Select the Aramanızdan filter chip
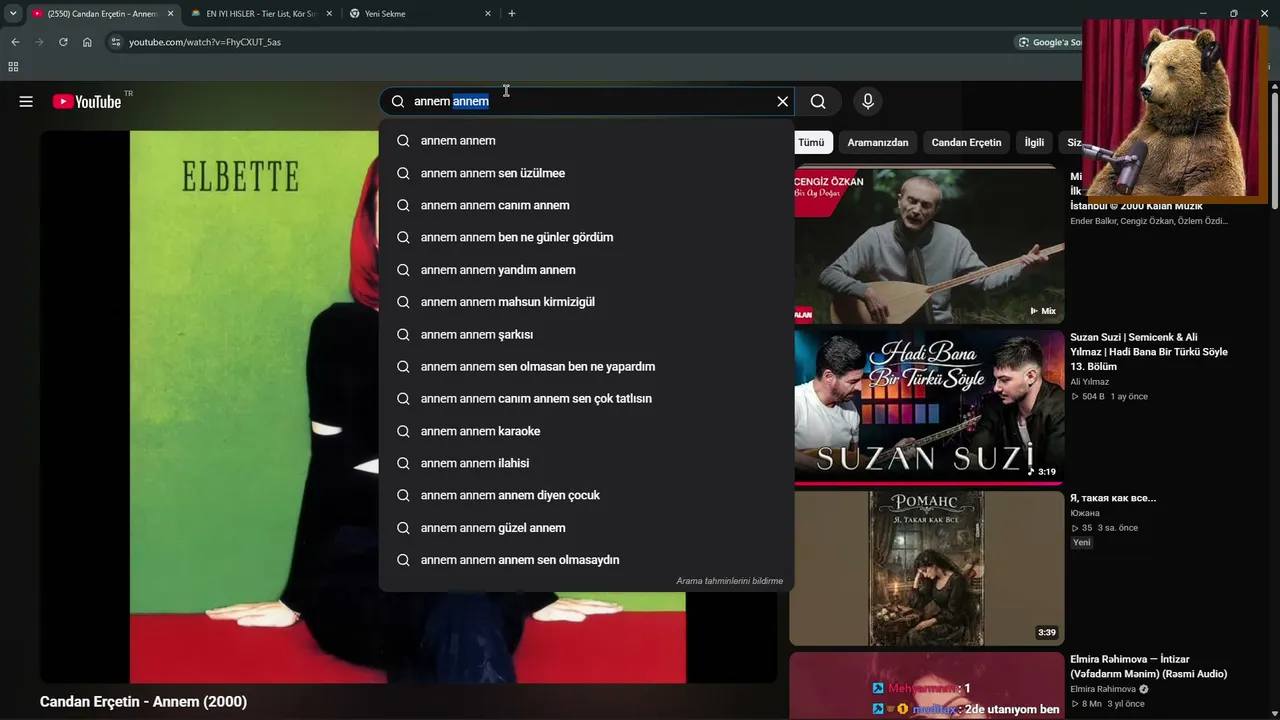This screenshot has width=1280, height=720. 878,142
